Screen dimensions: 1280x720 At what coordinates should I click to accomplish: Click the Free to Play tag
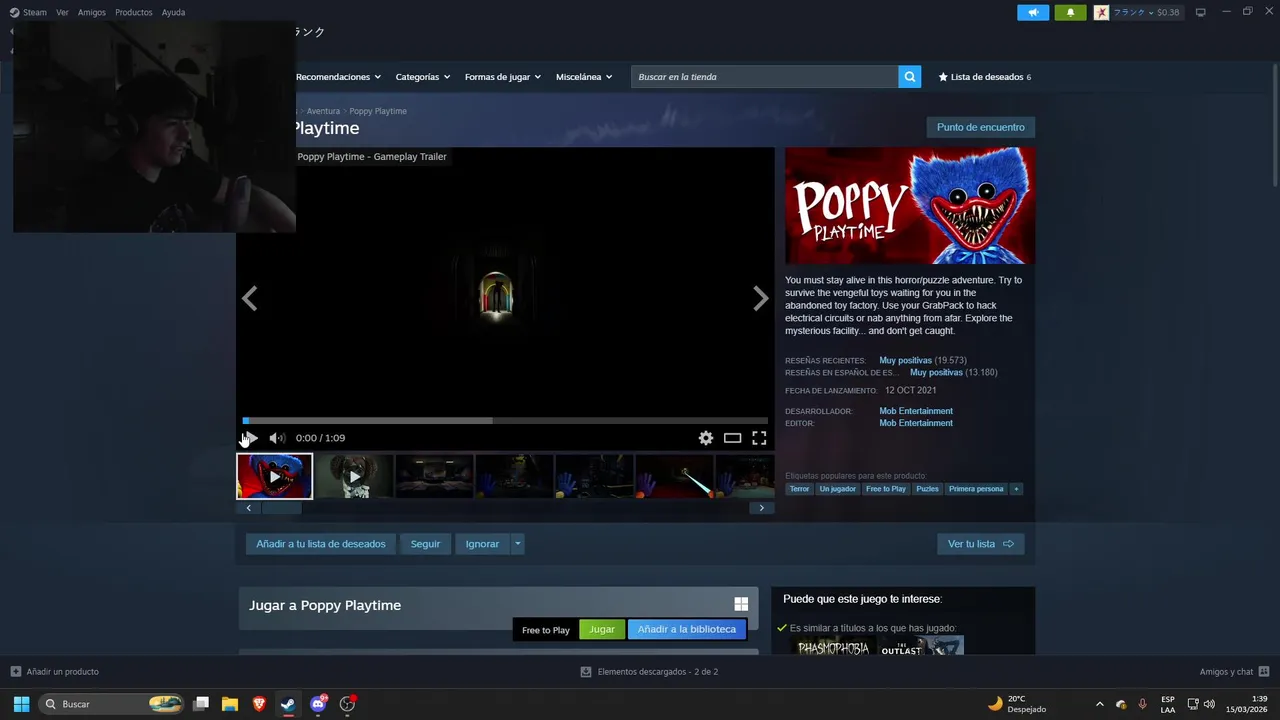[886, 489]
